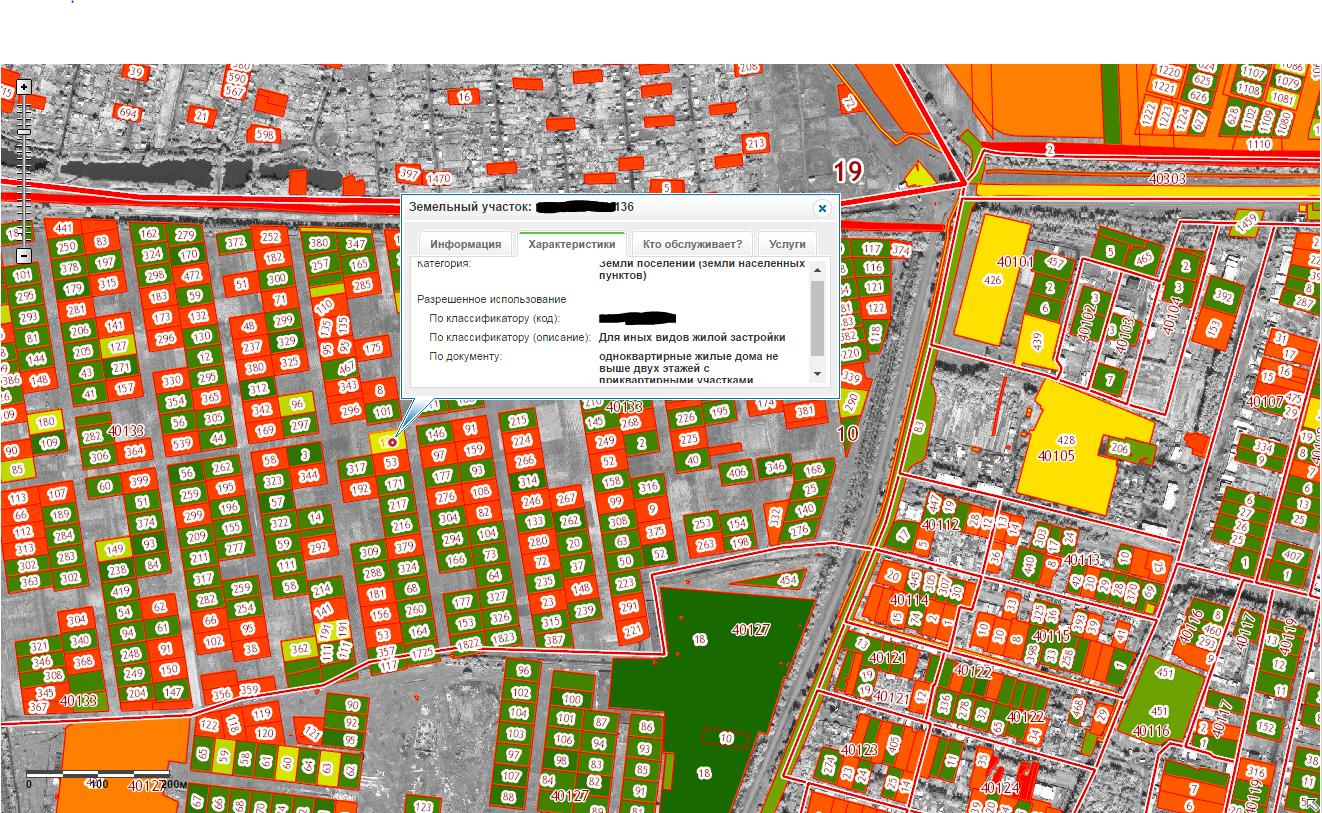Image resolution: width=1322 pixels, height=813 pixels.
Task: Click cadastral quarter label 40123
Action: pyautogui.click(x=859, y=750)
